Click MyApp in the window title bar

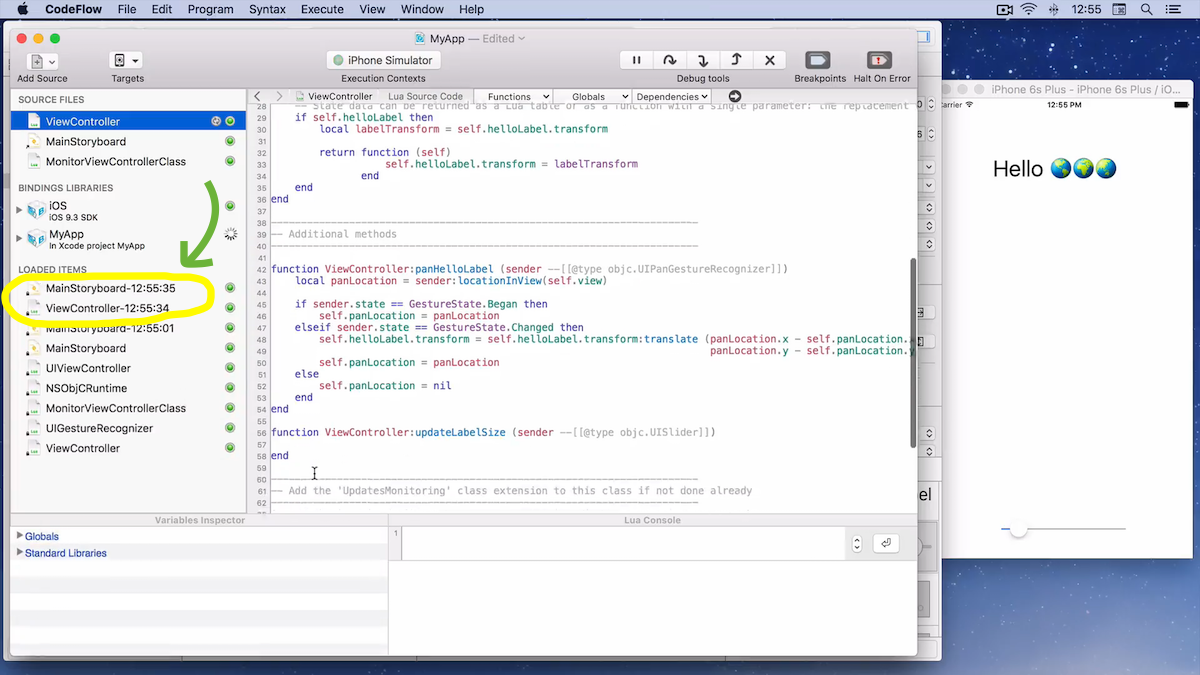[x=446, y=38]
